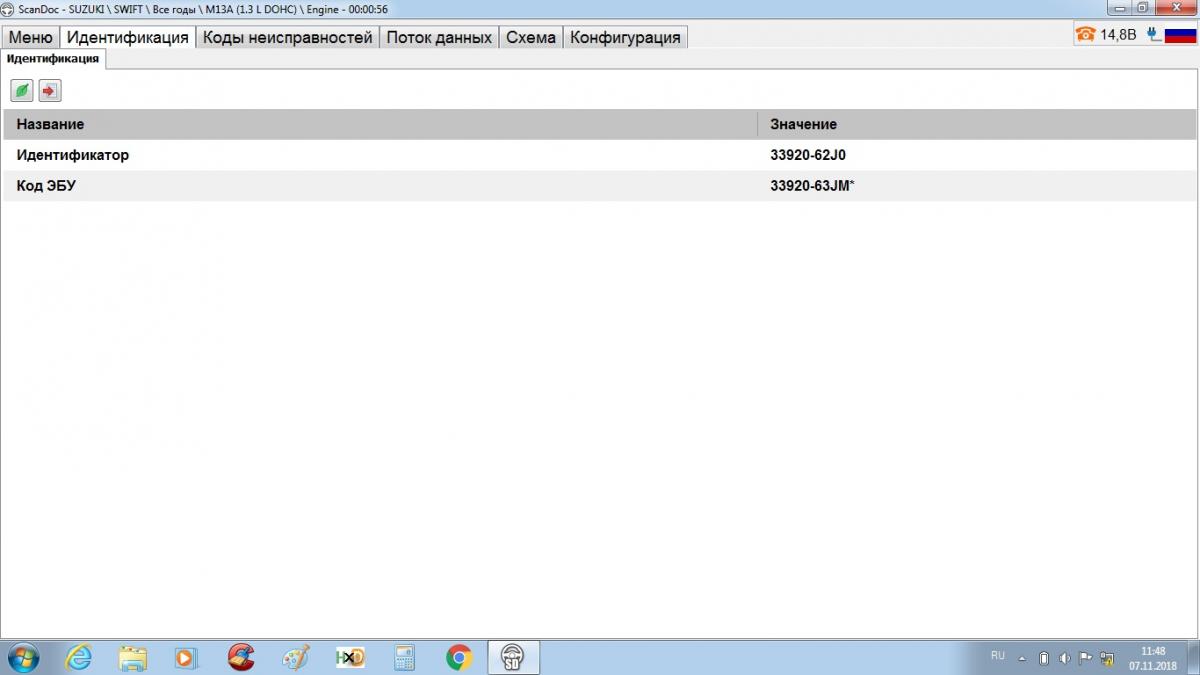The width and height of the screenshot is (1200, 675).
Task: Open the Поток данных tab
Action: (x=439, y=37)
